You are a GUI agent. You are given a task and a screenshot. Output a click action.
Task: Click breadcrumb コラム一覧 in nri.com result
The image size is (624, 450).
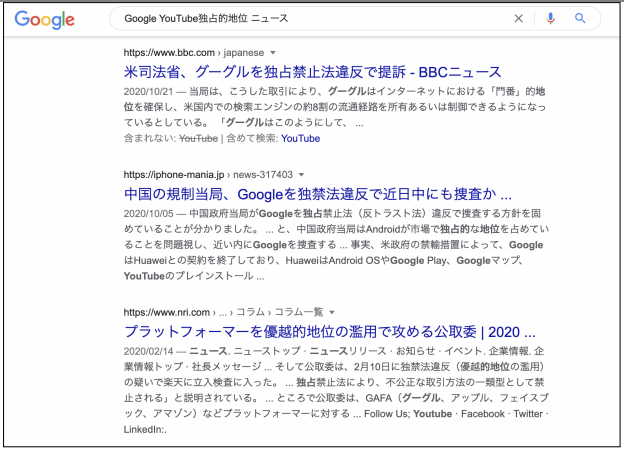[x=299, y=312]
